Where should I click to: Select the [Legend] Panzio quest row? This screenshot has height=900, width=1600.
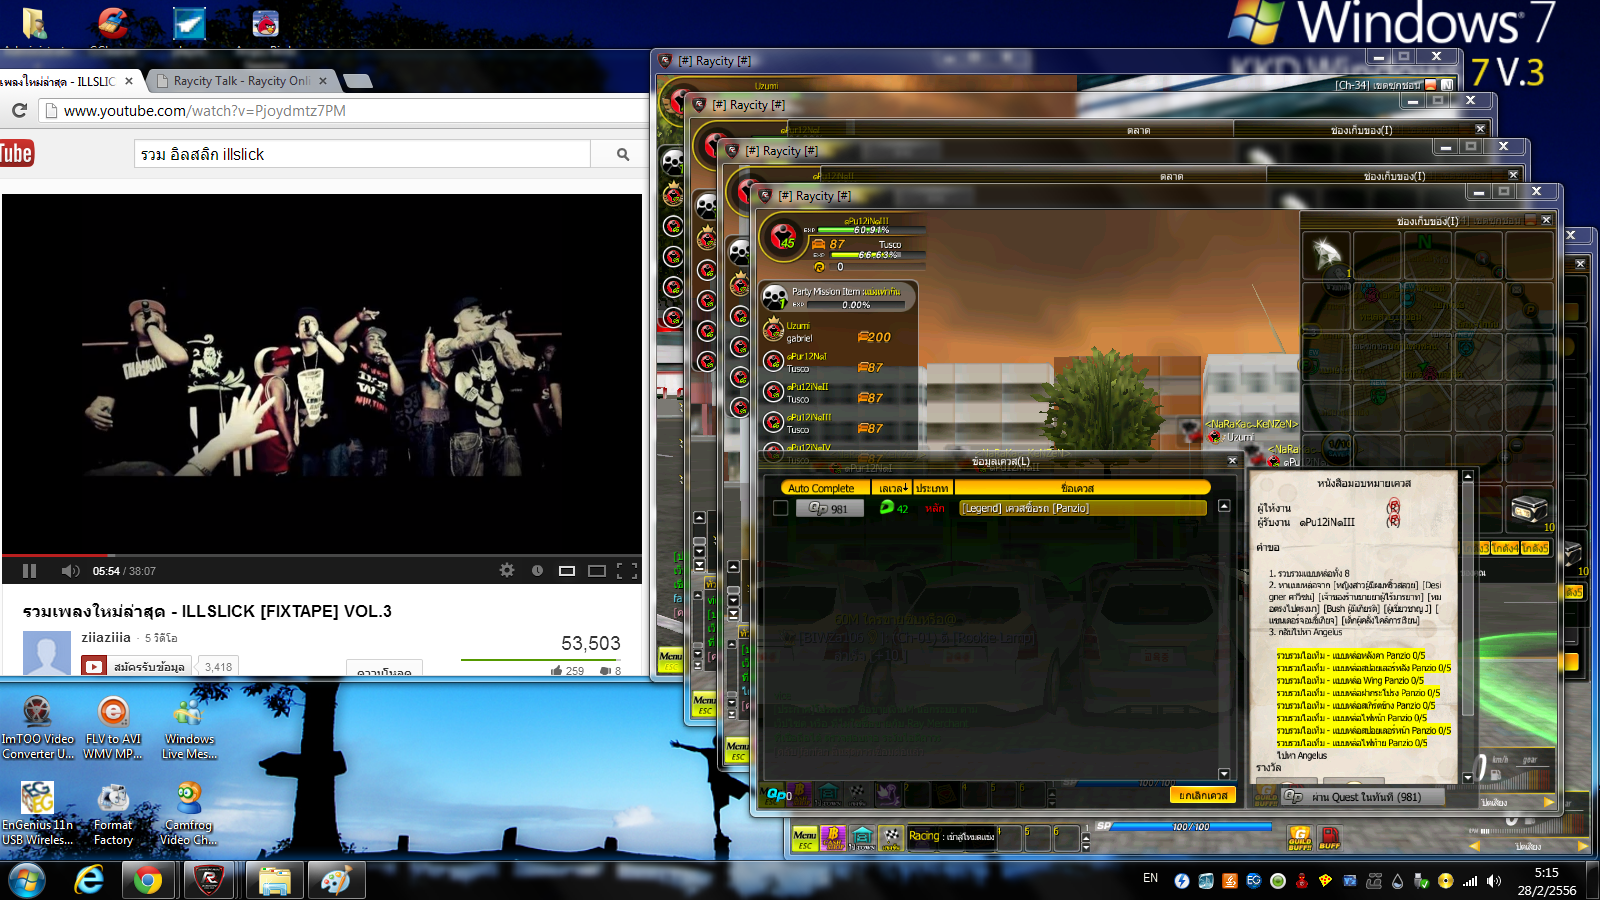1083,508
